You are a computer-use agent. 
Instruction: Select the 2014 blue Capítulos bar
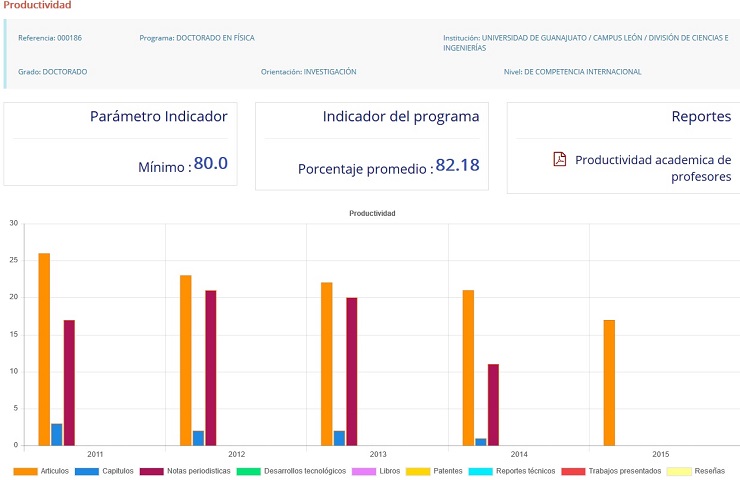(481, 442)
